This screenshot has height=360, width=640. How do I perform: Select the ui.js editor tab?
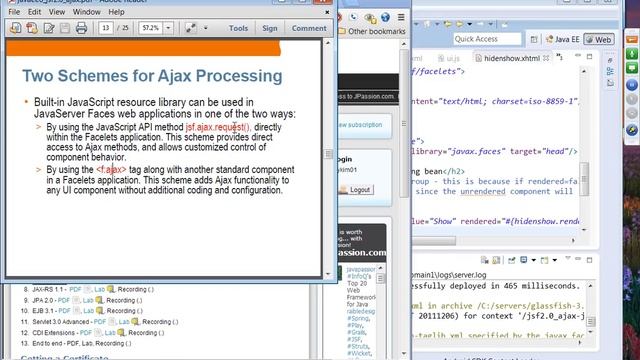[x=449, y=58]
